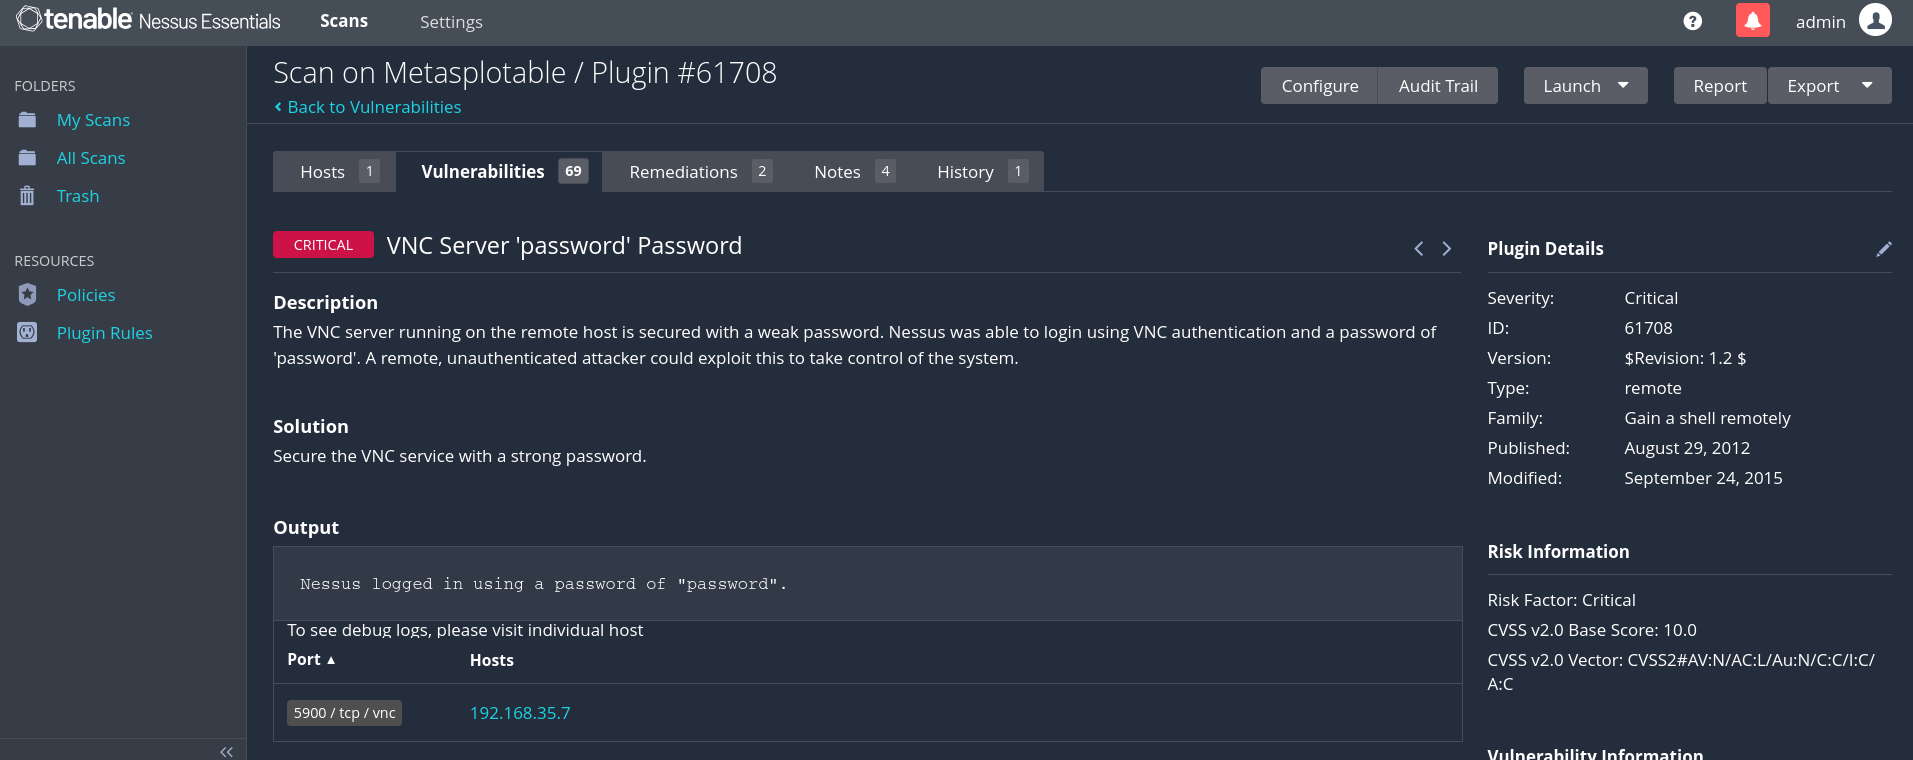Open the red notifications bell
Screen dimensions: 1913x760
click(x=1752, y=21)
